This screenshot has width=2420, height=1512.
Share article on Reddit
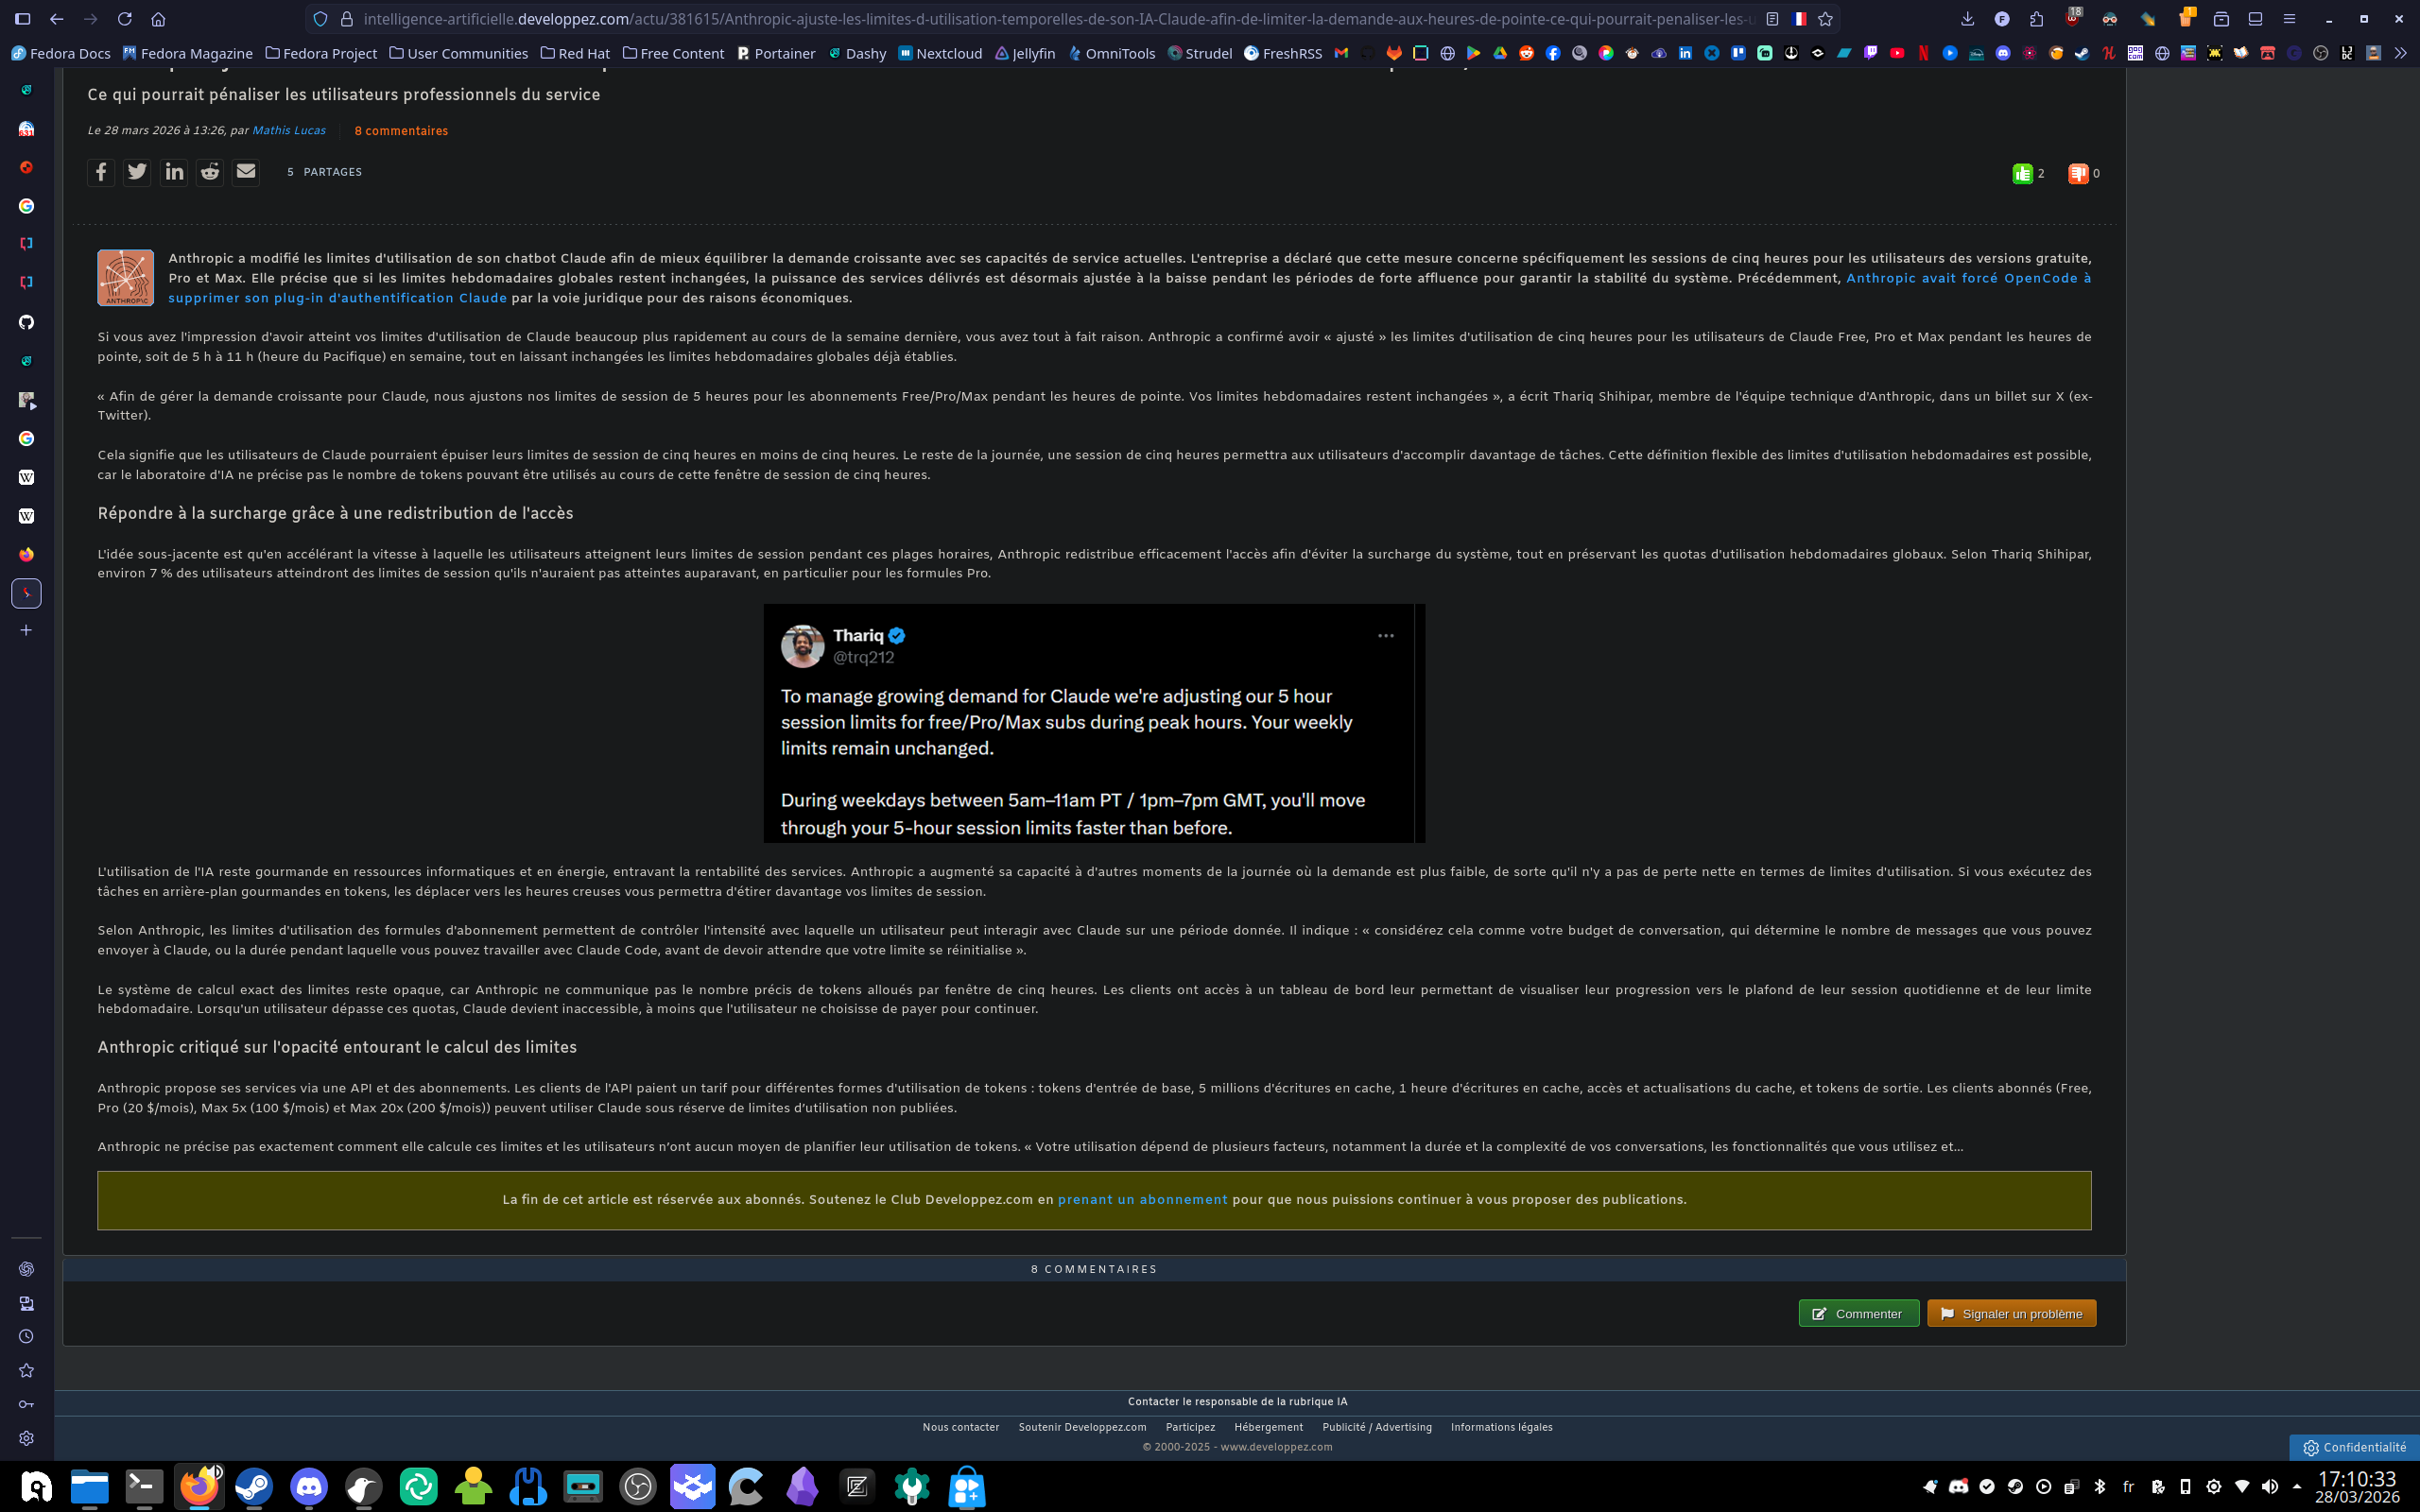(x=210, y=172)
